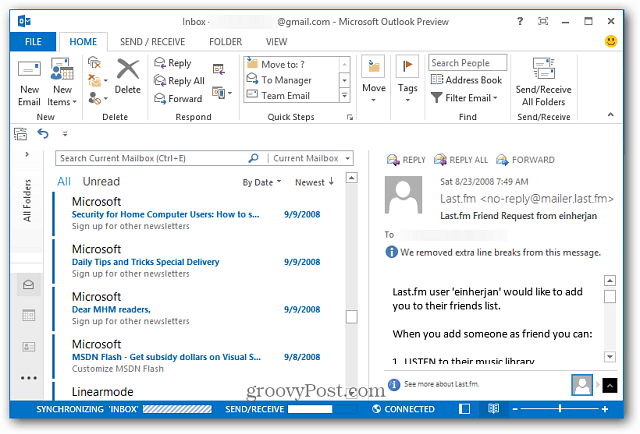Show Unread messages filter
Image resolution: width=640 pixels, height=434 pixels.
(x=101, y=182)
